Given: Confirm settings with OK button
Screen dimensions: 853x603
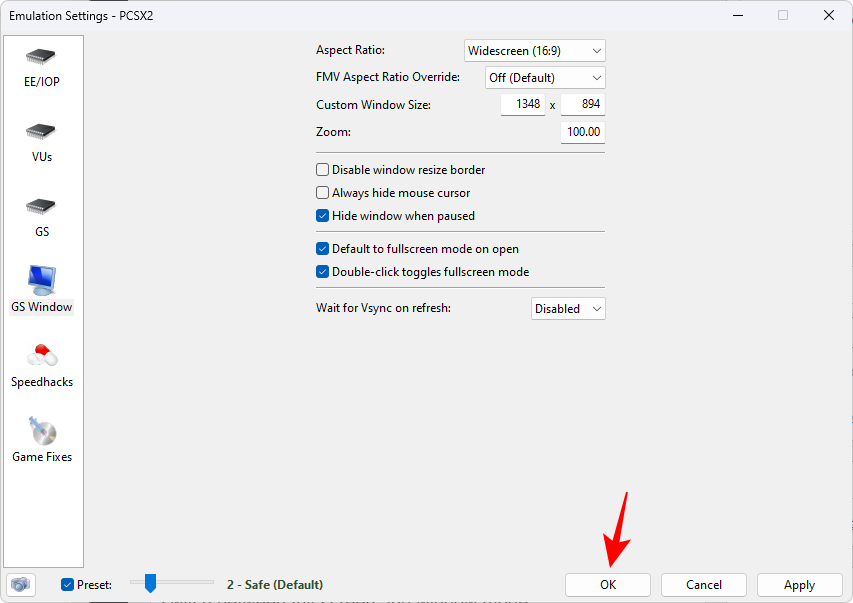Looking at the screenshot, I should click(x=608, y=584).
